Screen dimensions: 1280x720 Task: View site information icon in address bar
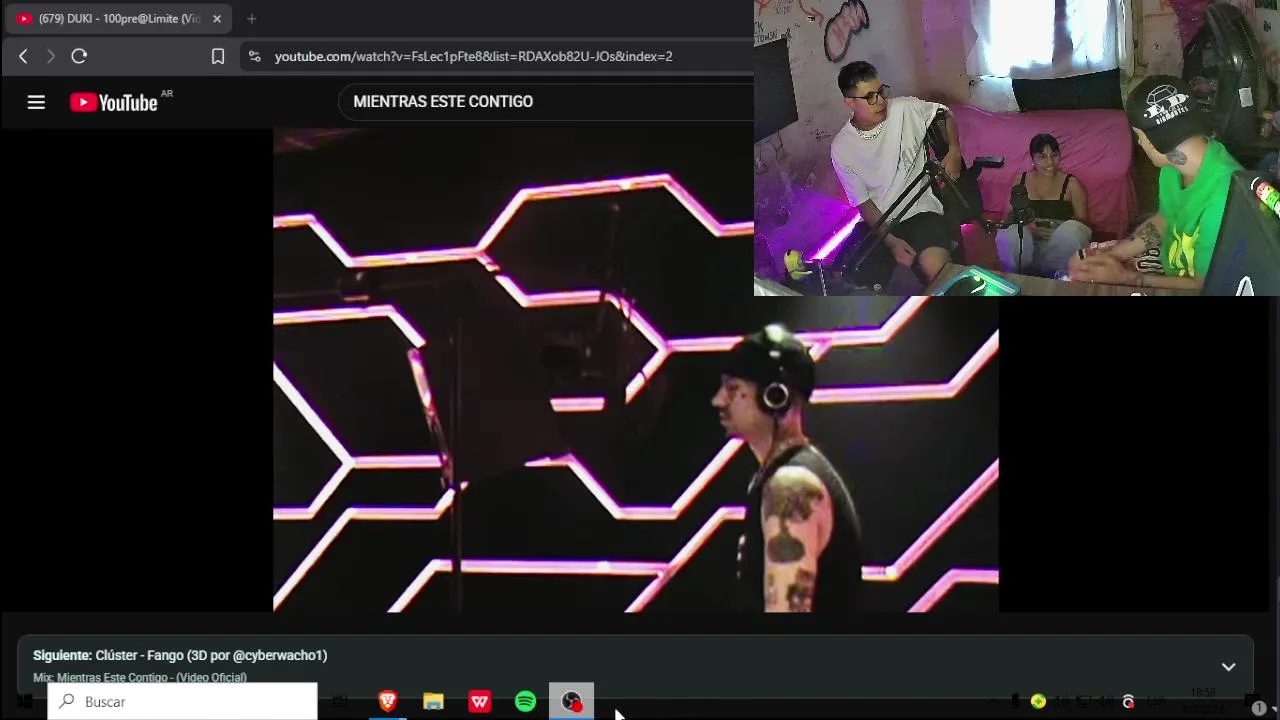click(x=254, y=57)
